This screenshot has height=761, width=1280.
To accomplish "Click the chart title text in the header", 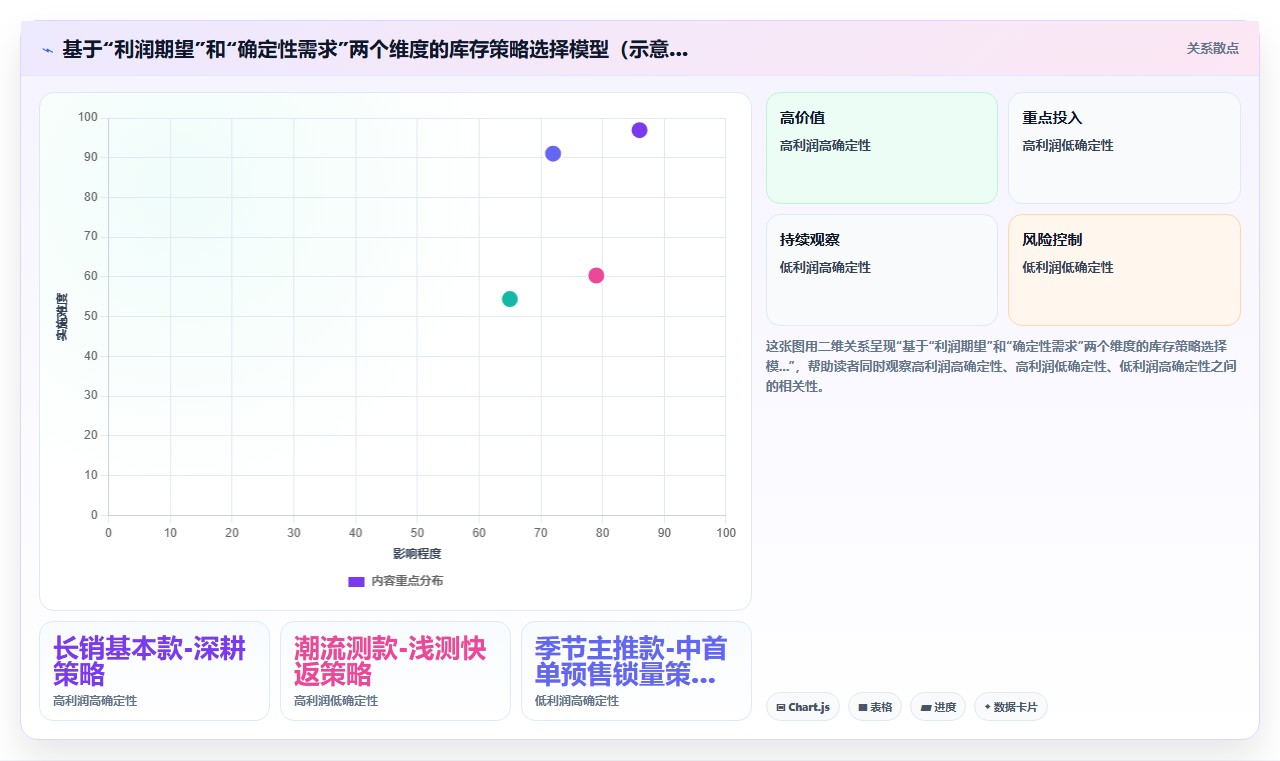I will (x=375, y=49).
